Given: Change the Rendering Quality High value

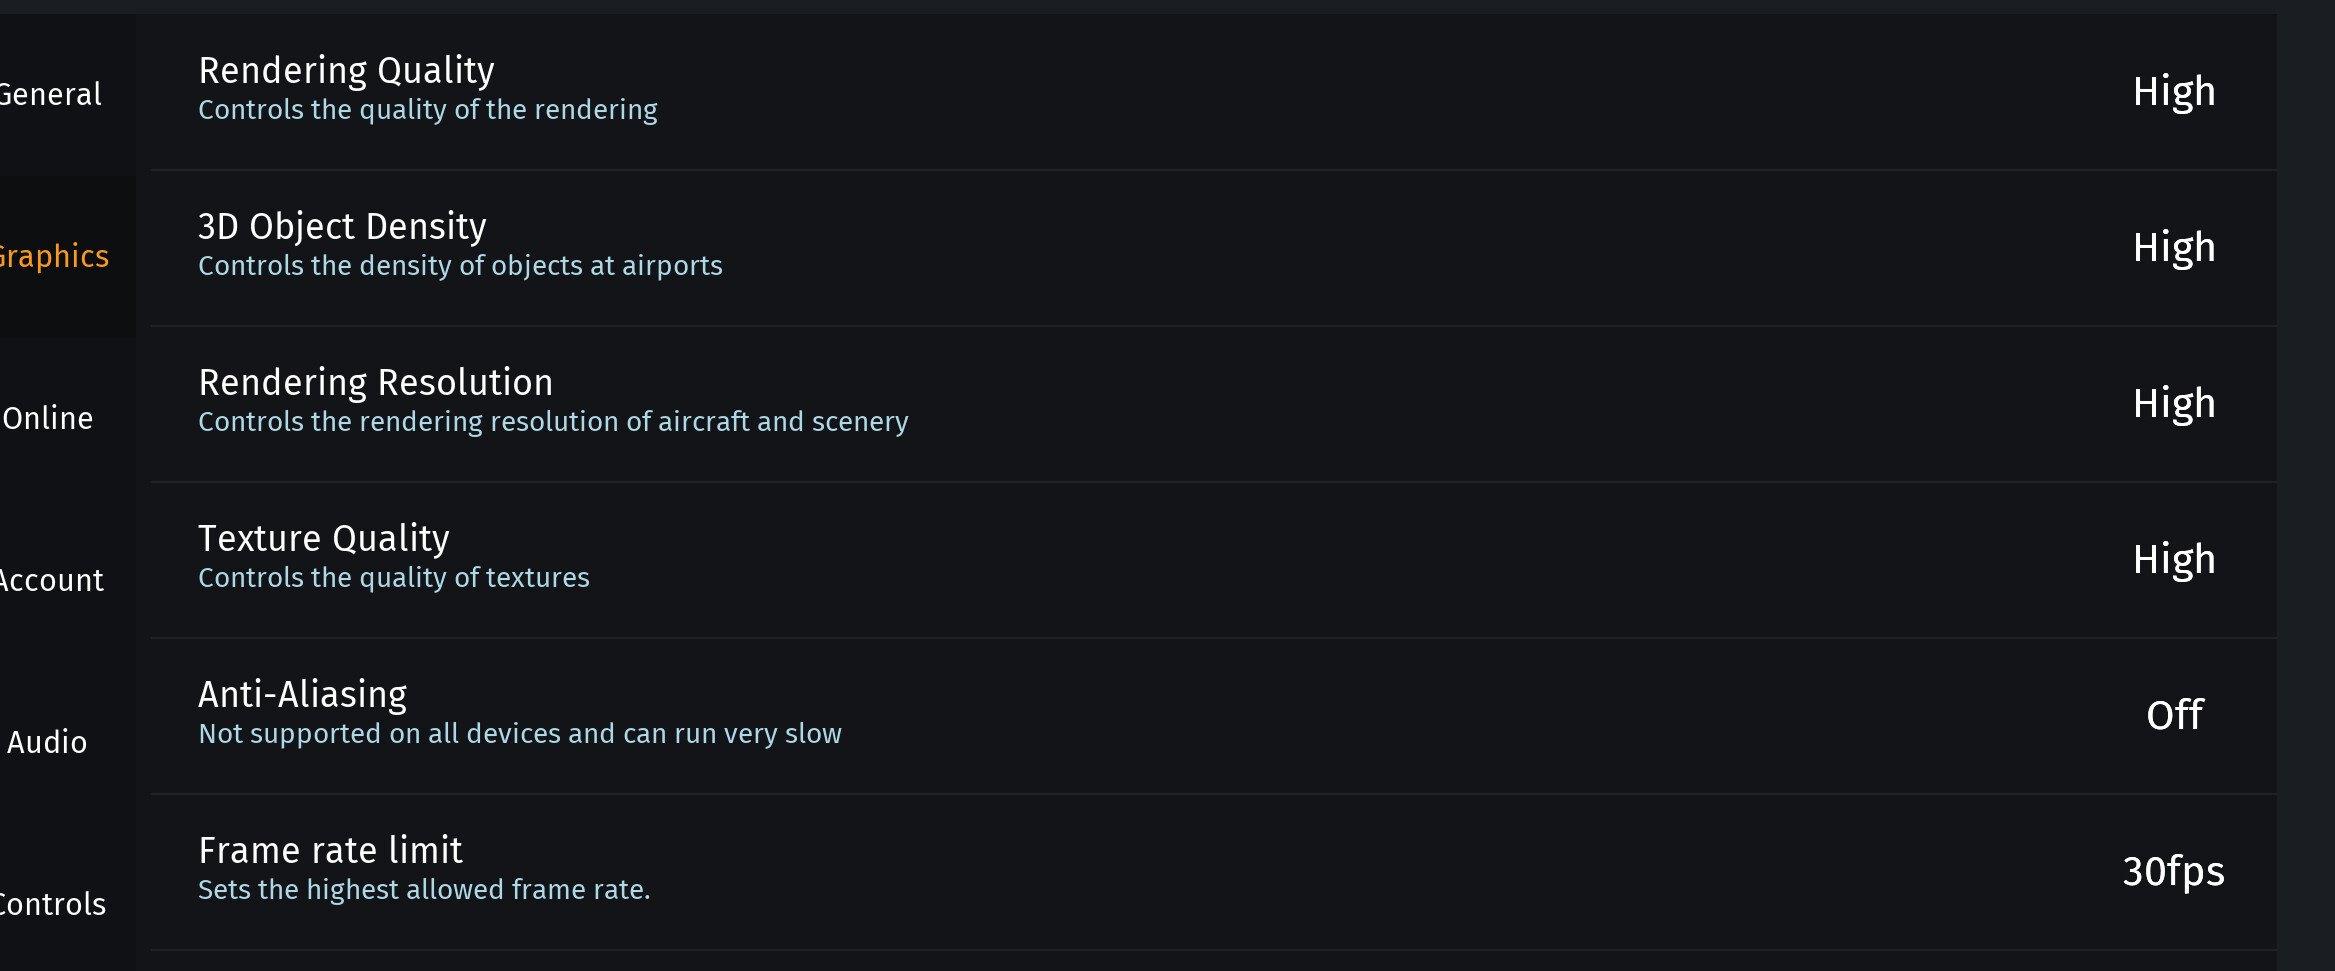Looking at the screenshot, I should pos(2173,92).
